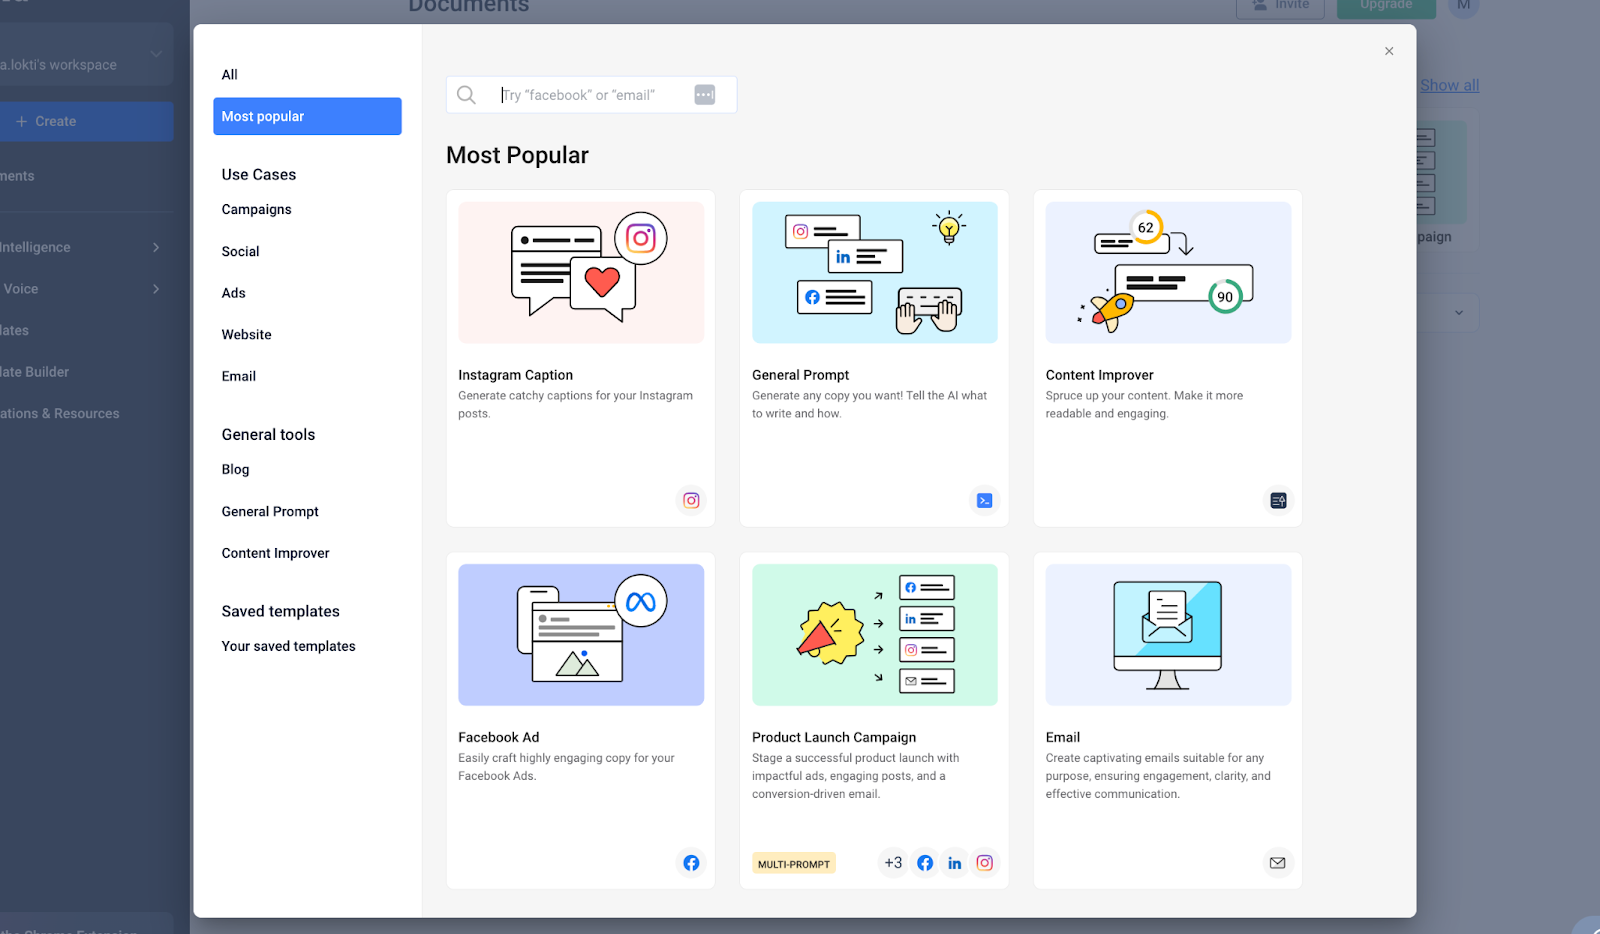Click the Facebook icon on Facebook Ad card

(691, 862)
